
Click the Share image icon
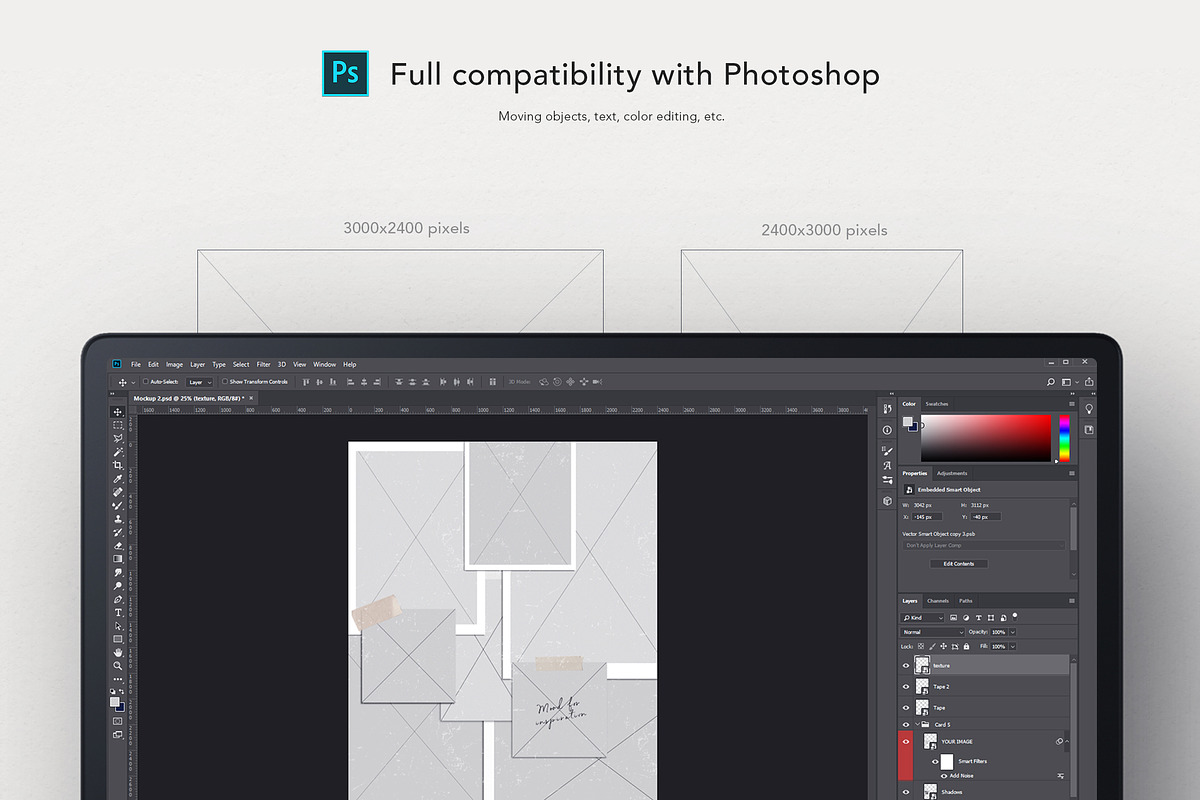pyautogui.click(x=1089, y=381)
